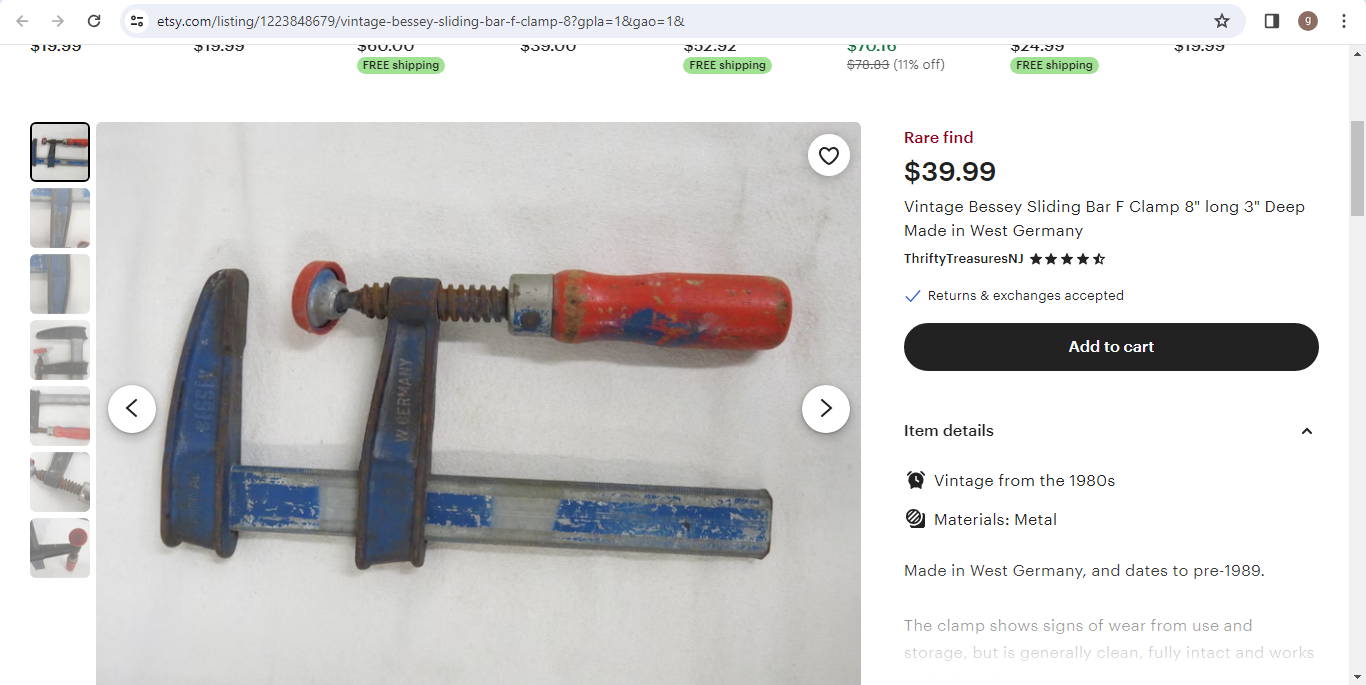Open the profile avatar menu

[x=1308, y=21]
